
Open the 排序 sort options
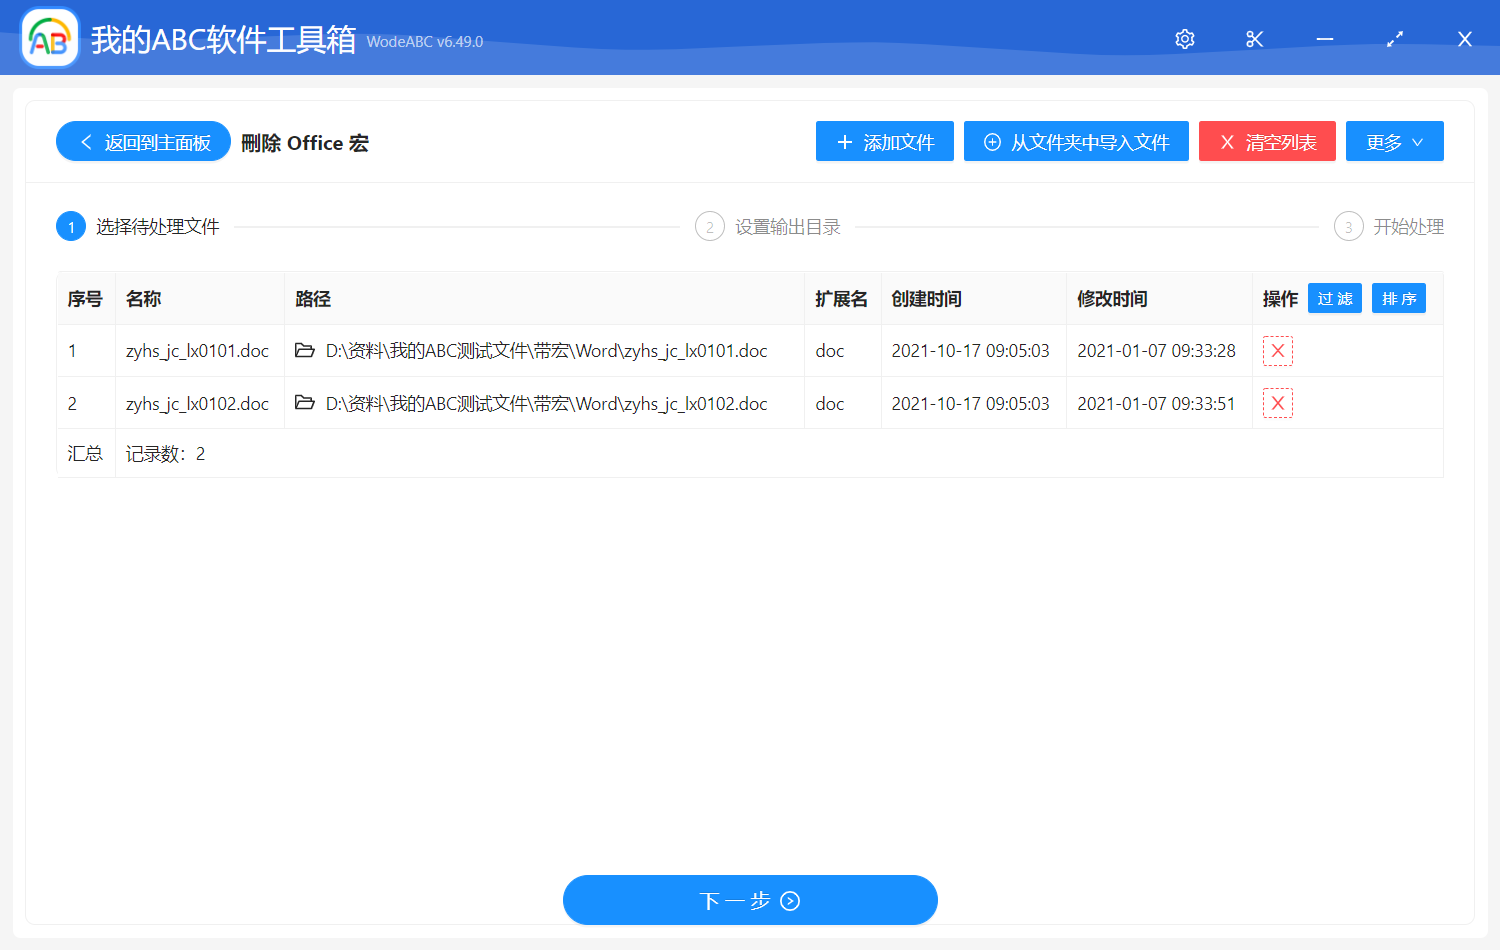click(1398, 299)
